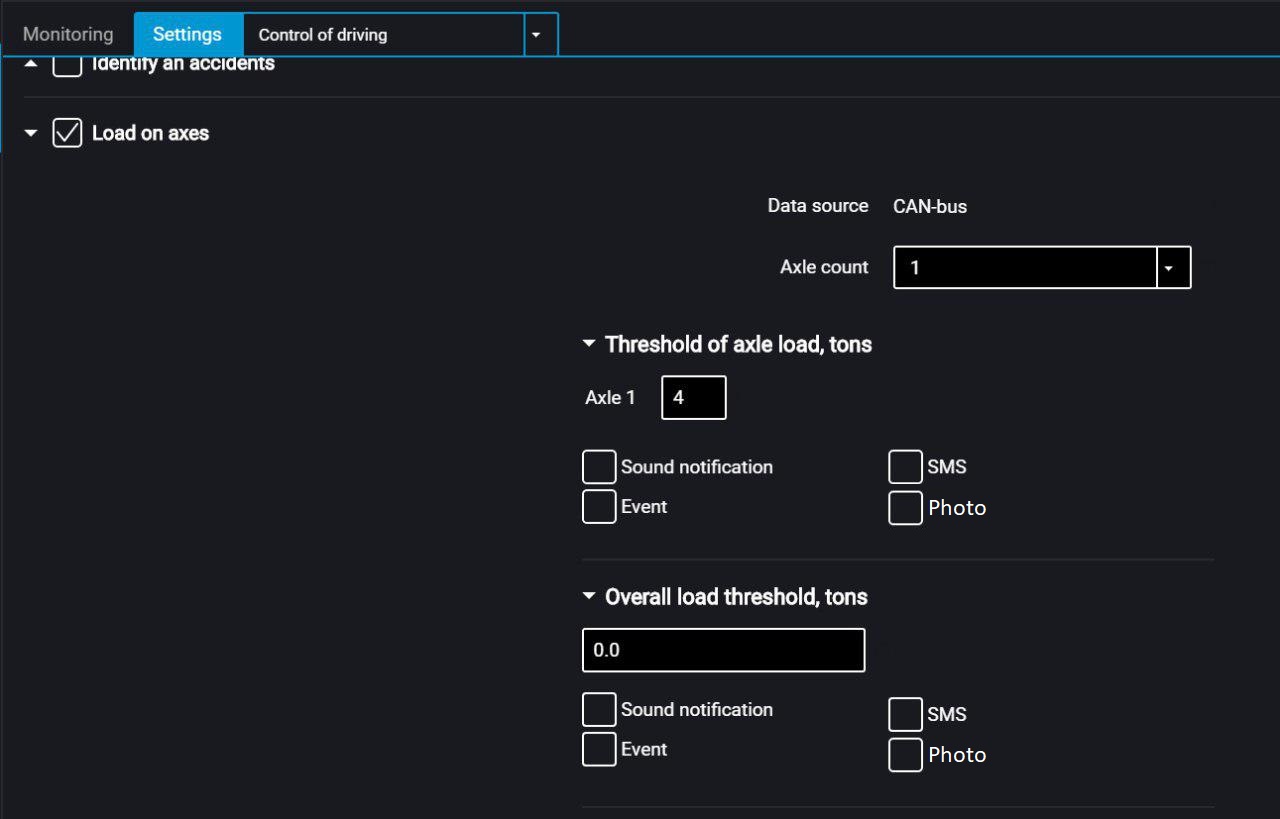Enable Sound notification under overall load threshold
The image size is (1280, 819).
(x=599, y=710)
